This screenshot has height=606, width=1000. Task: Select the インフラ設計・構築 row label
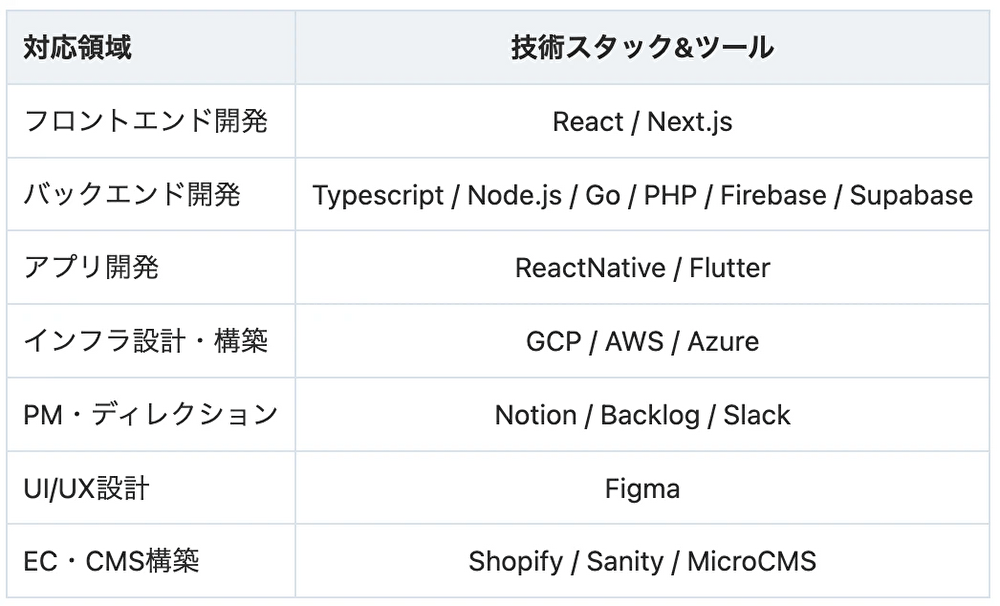pyautogui.click(x=145, y=341)
